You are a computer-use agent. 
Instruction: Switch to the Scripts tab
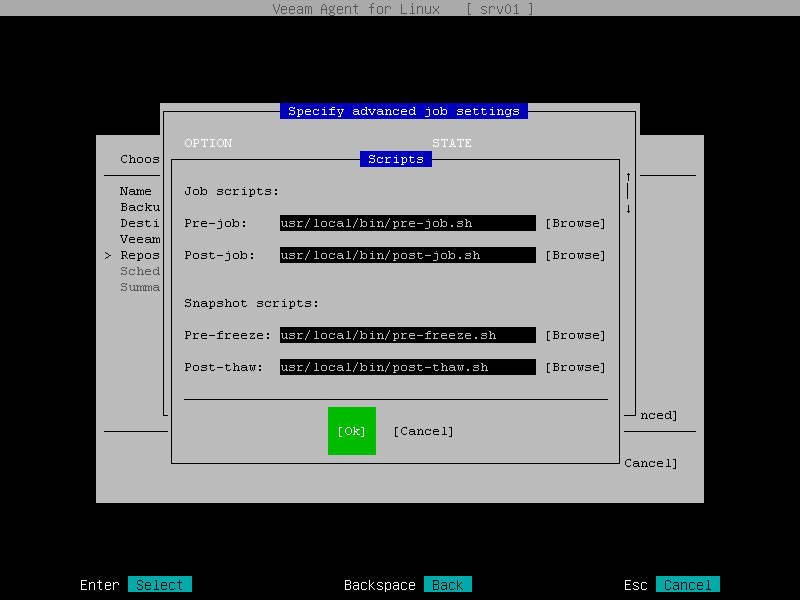click(395, 158)
